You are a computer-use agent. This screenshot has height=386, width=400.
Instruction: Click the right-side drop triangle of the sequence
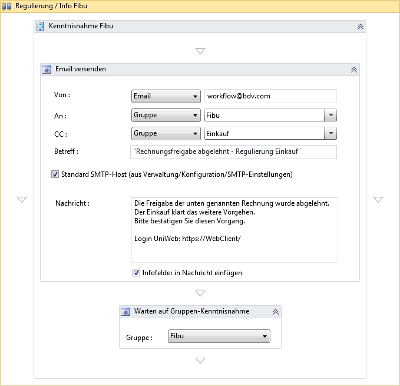[378, 200]
